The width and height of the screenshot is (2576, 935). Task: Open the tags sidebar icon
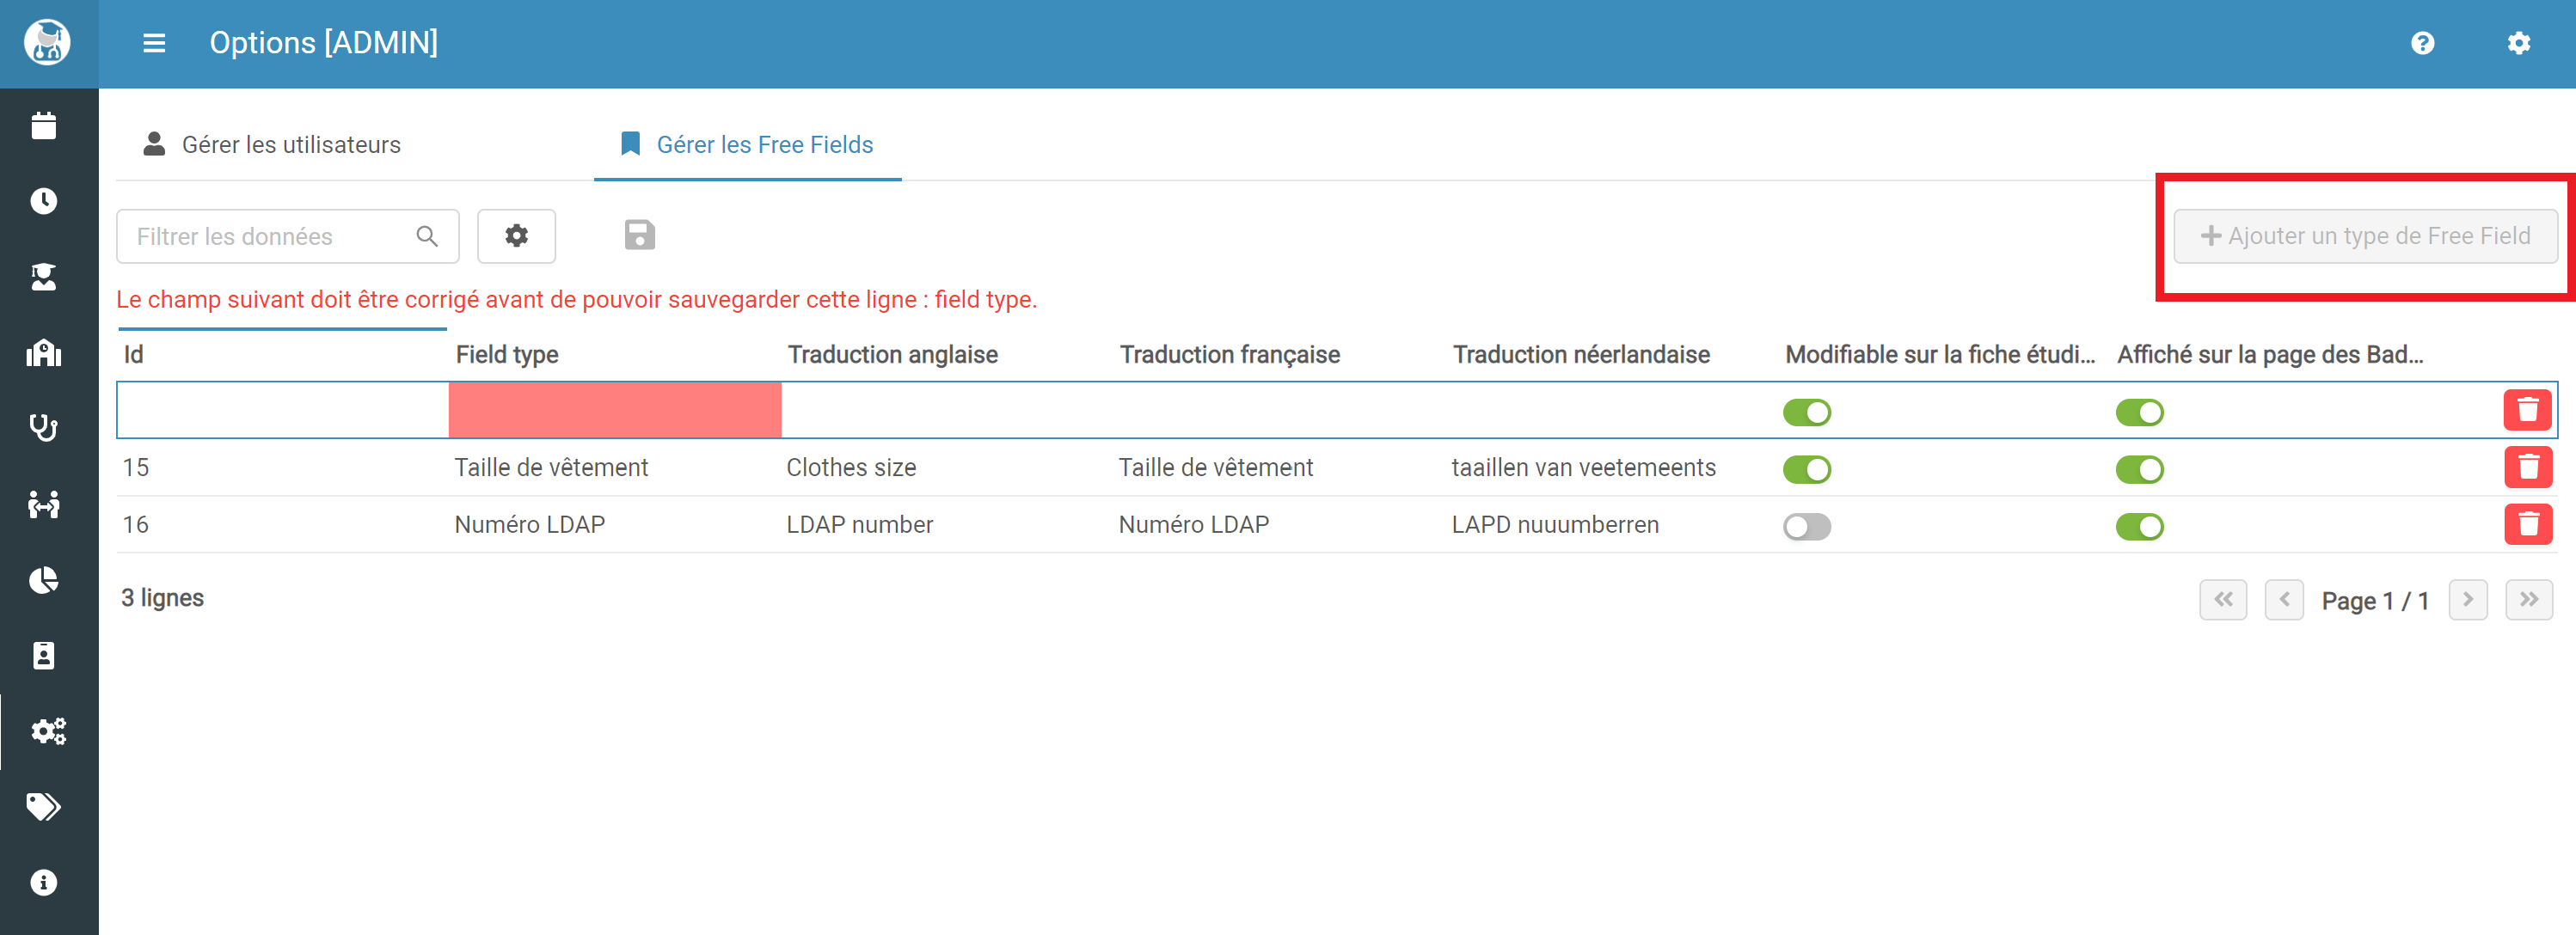coord(44,807)
